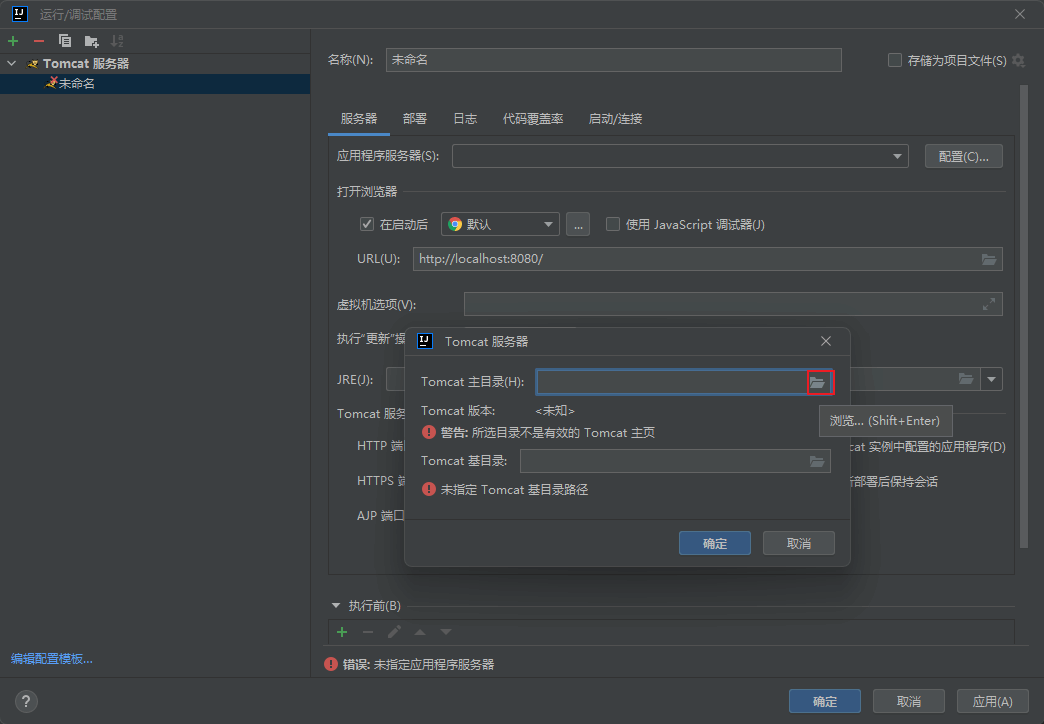Collapse the 执行前 section
This screenshot has width=1044, height=724.
tap(336, 605)
